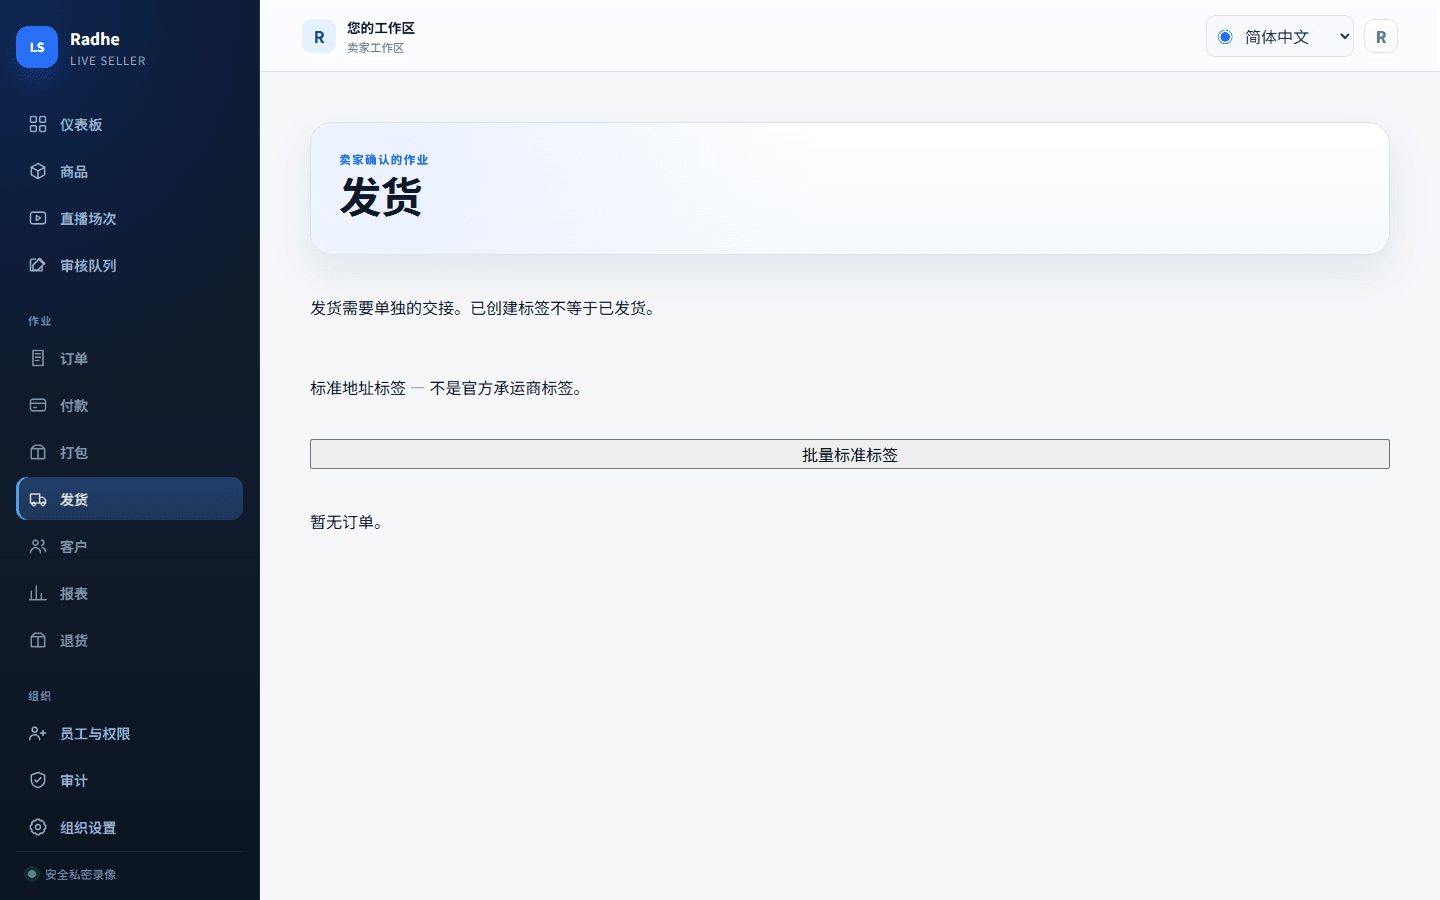Click the orders document icon beside 订单
The width and height of the screenshot is (1440, 900).
38,358
